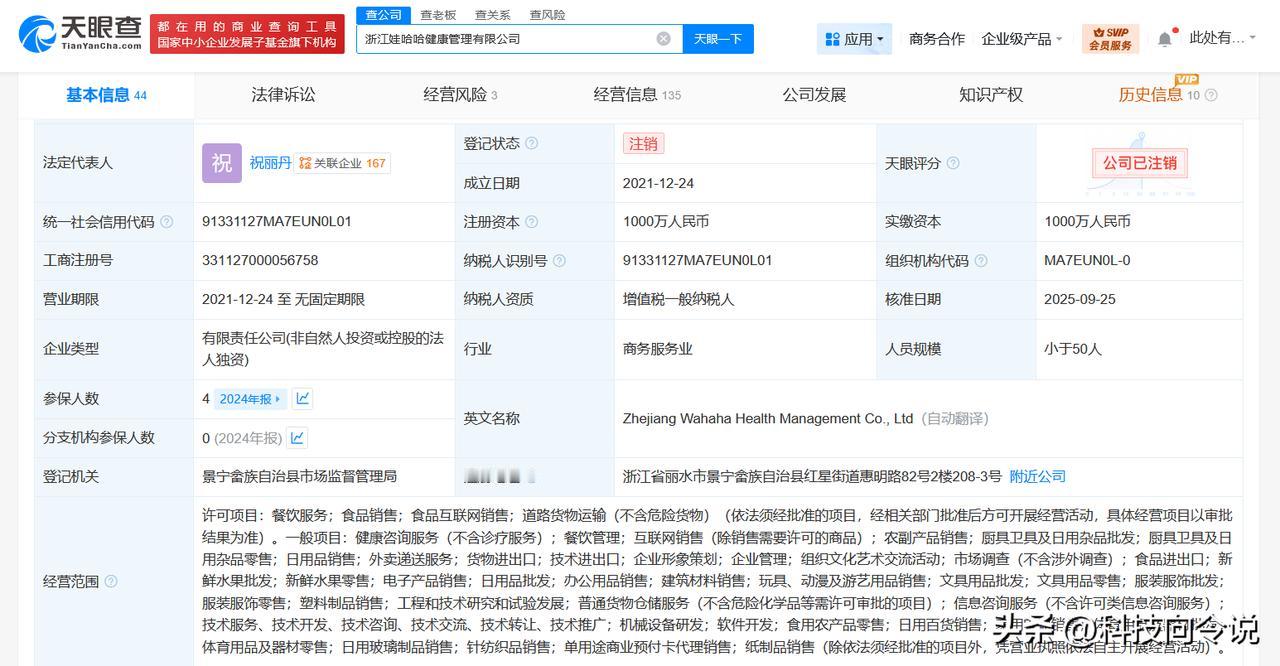
Task: Switch to 查老板 search tab
Action: click(x=438, y=15)
